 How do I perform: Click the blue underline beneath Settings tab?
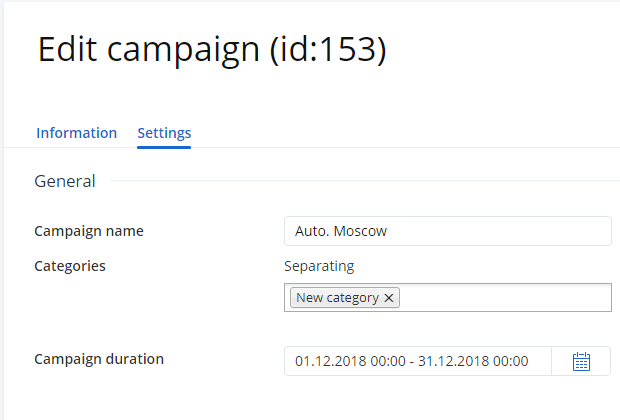click(164, 147)
